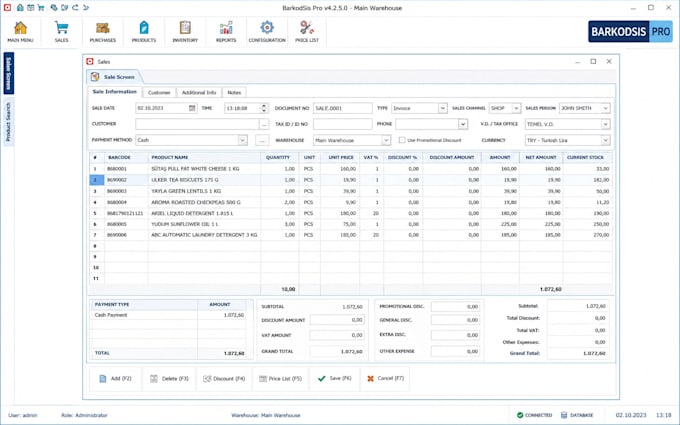Select the Aroma Roasted Chickpeas 500 G row

coord(351,202)
